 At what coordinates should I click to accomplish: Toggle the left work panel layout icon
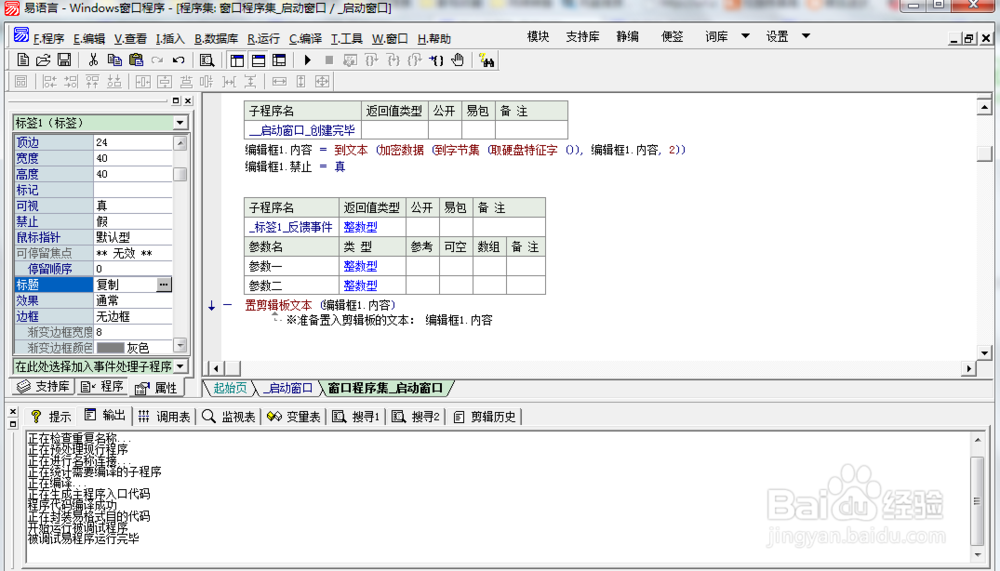coord(237,61)
